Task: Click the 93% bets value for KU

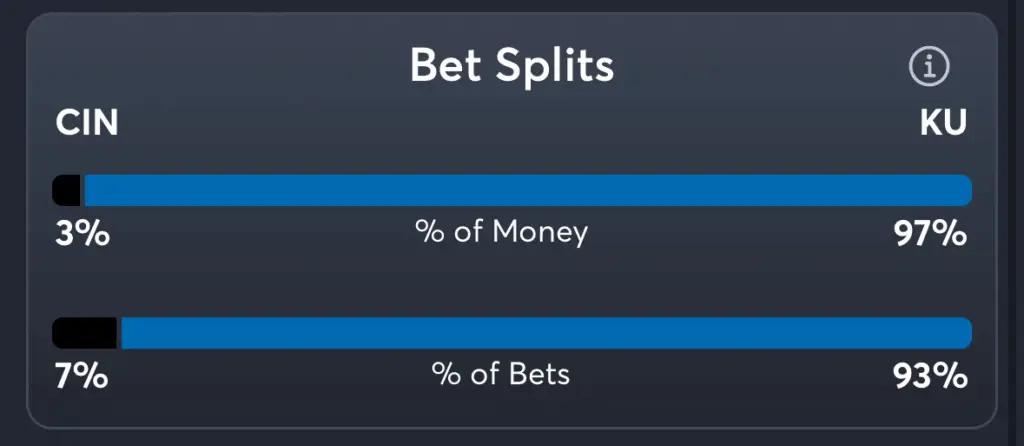Action: click(930, 376)
